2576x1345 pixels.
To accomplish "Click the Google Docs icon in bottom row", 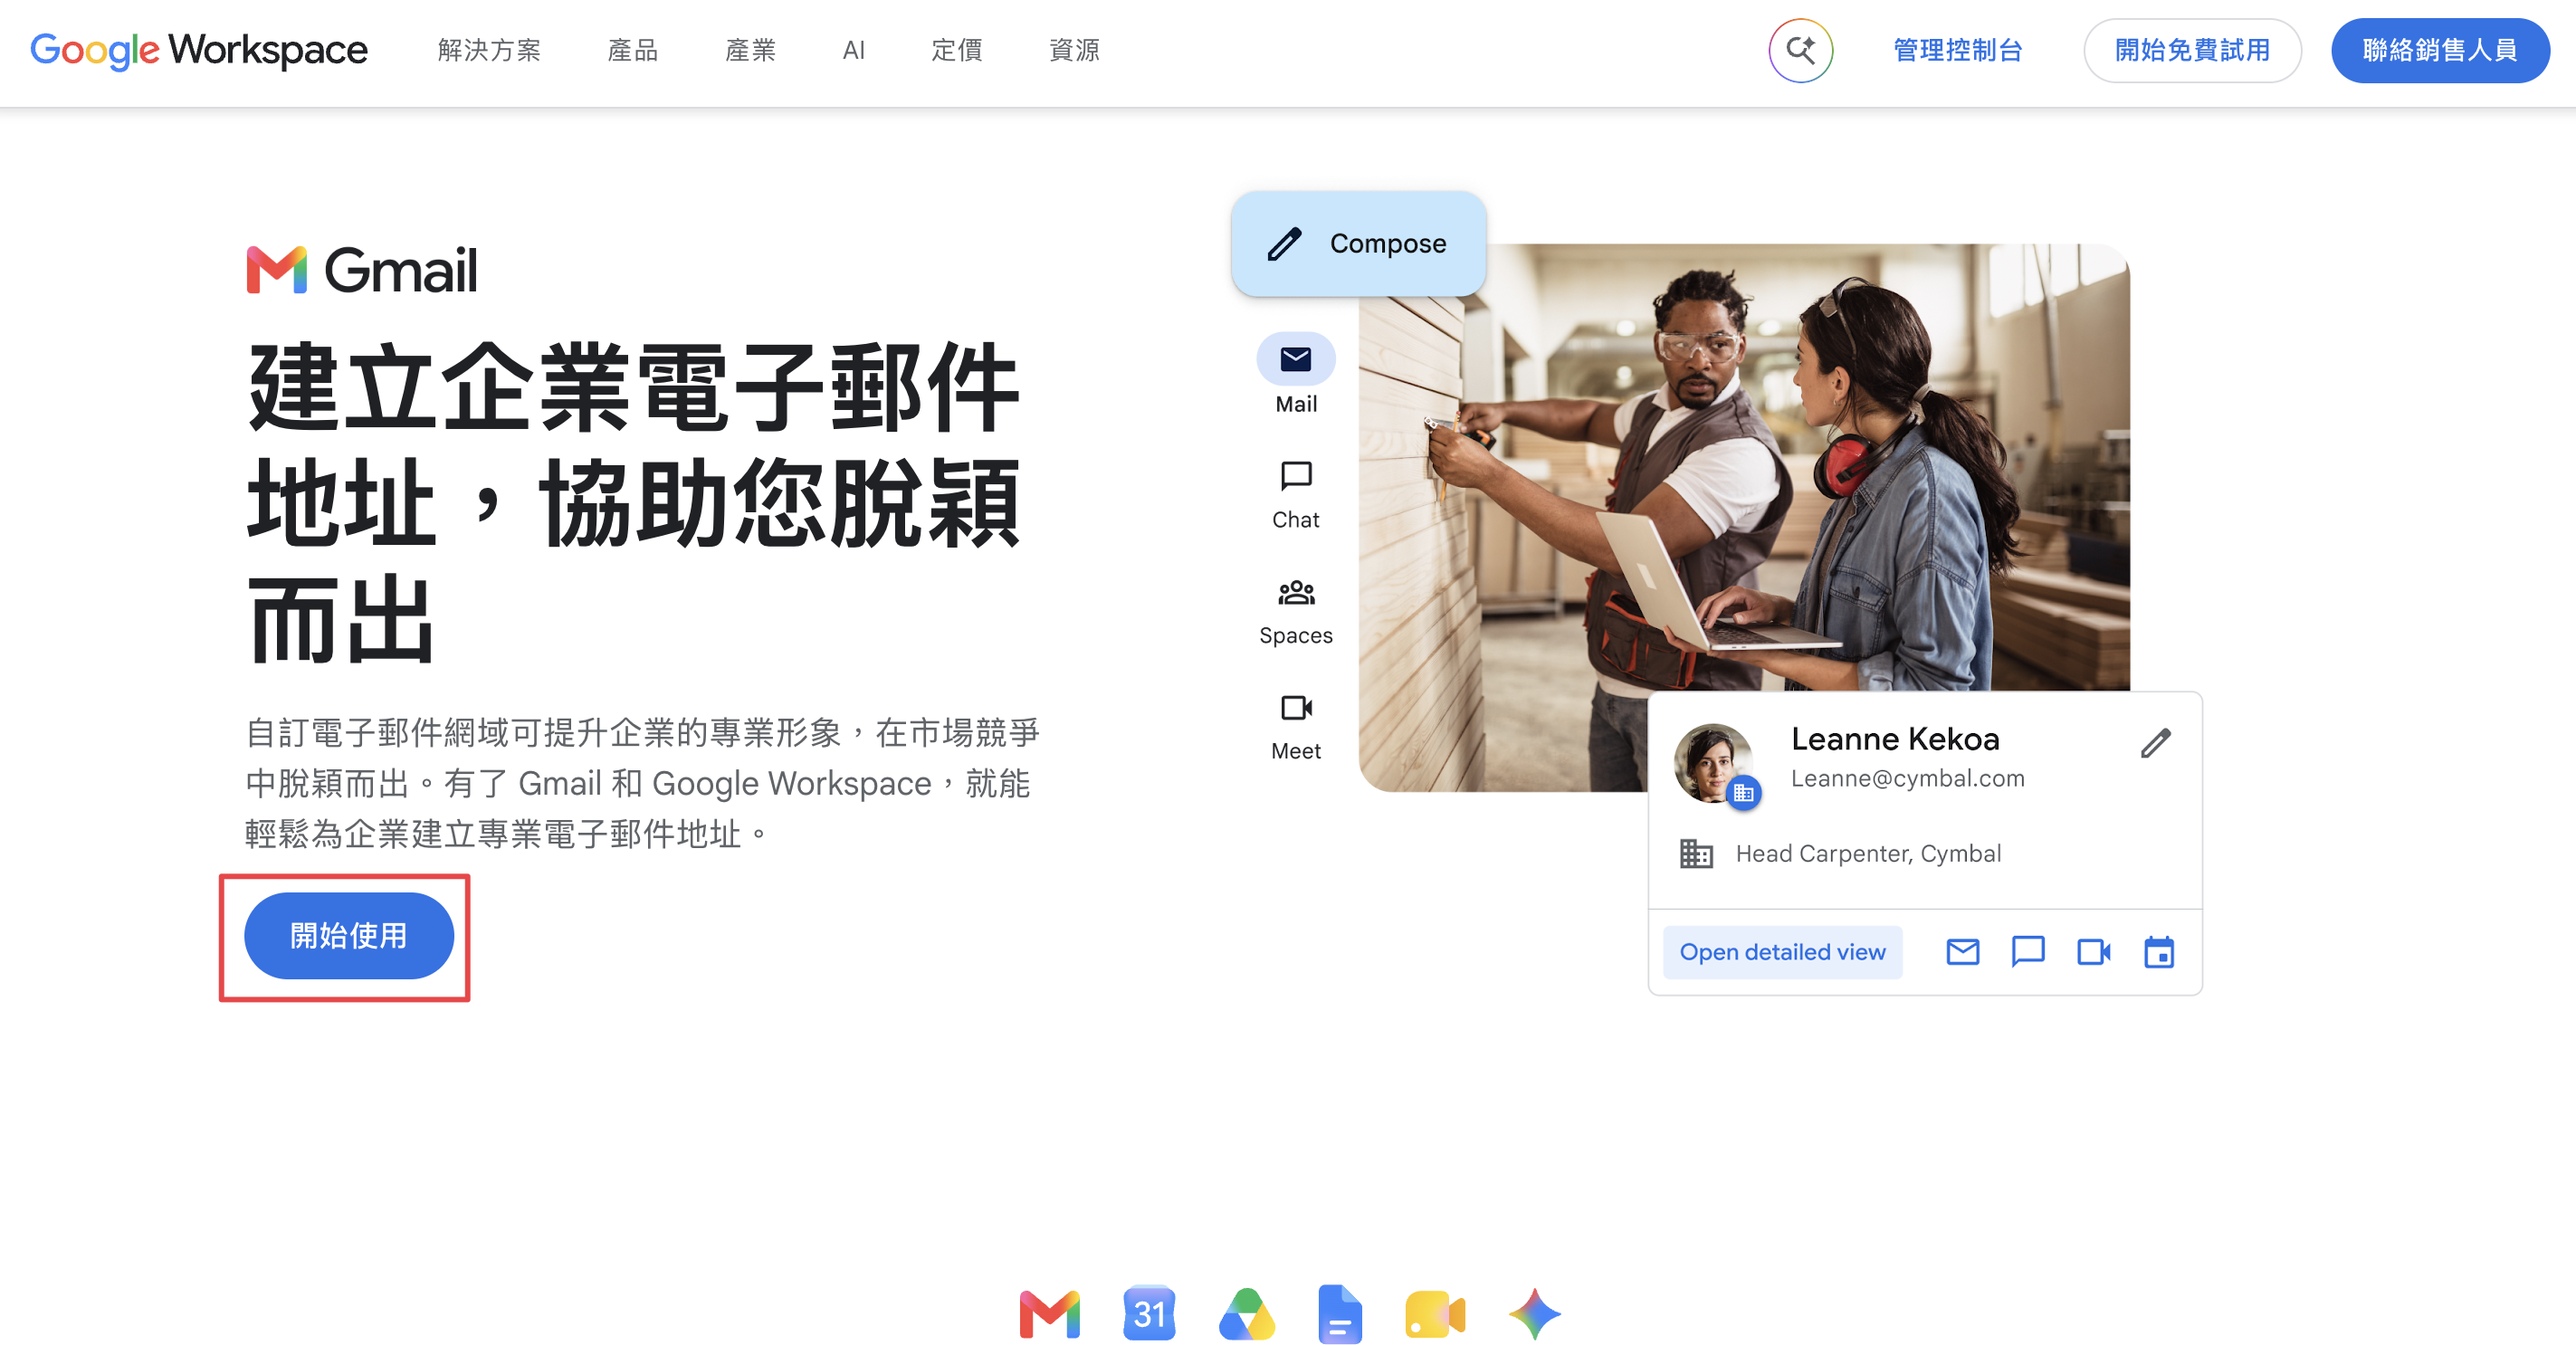I will [1339, 1314].
